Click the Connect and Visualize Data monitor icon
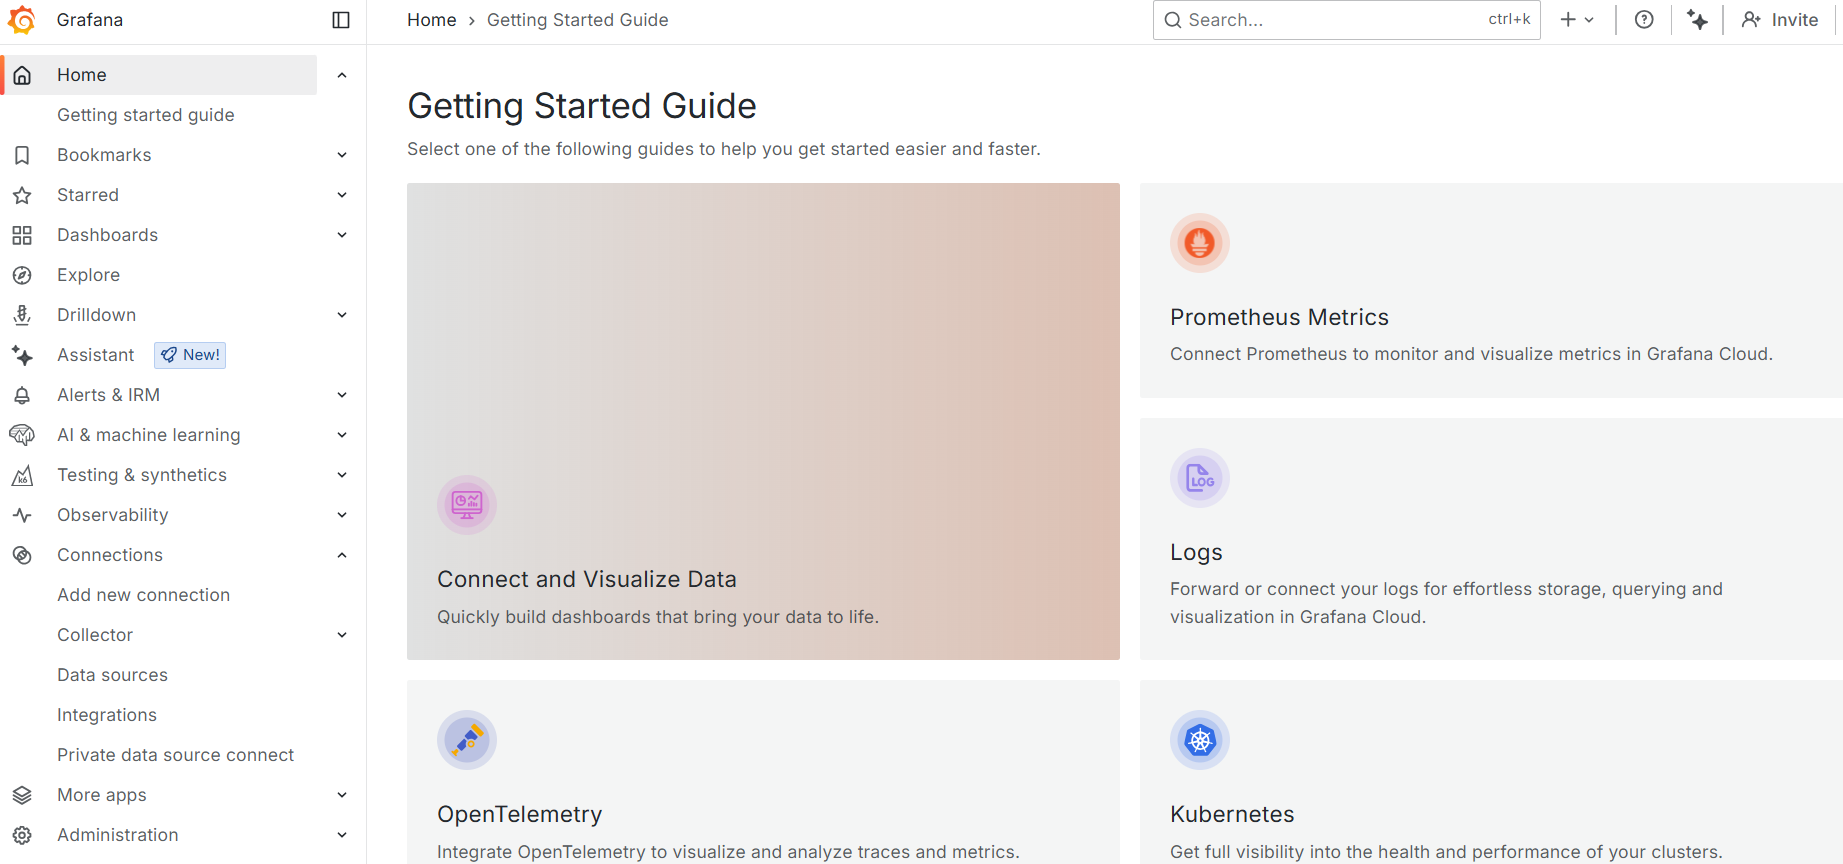 pos(467,505)
